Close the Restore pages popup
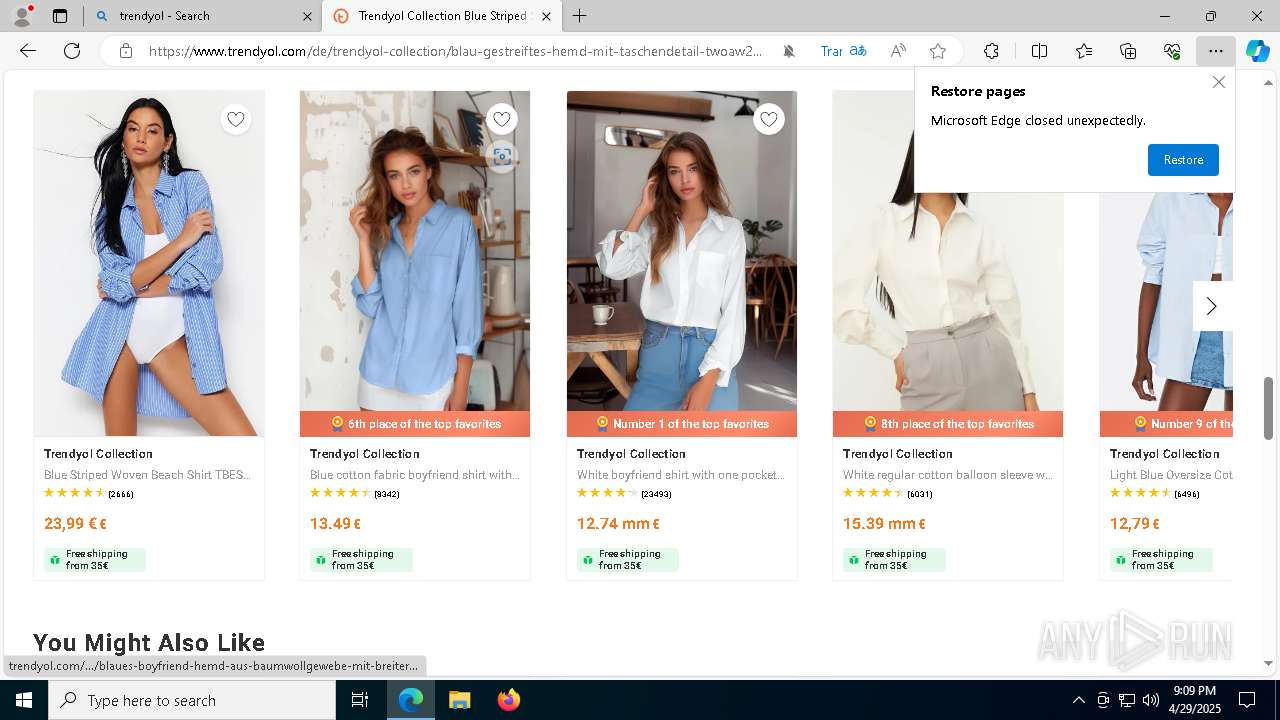This screenshot has height=720, width=1280. pos(1218,82)
